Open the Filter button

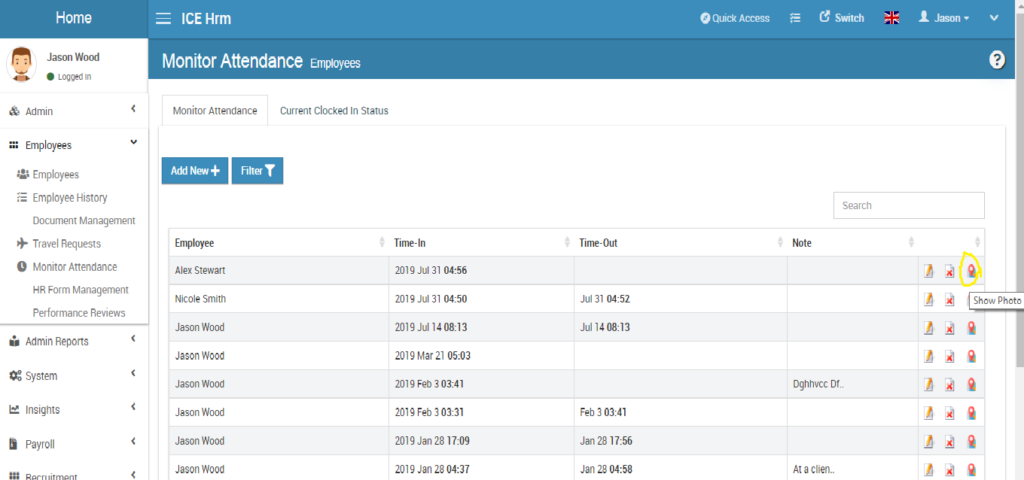click(x=257, y=170)
